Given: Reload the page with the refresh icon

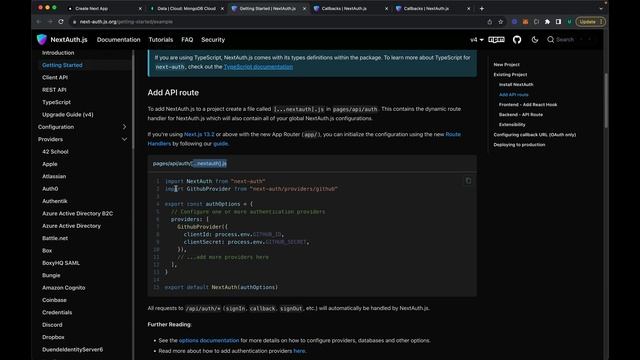Looking at the screenshot, I should [x=61, y=22].
